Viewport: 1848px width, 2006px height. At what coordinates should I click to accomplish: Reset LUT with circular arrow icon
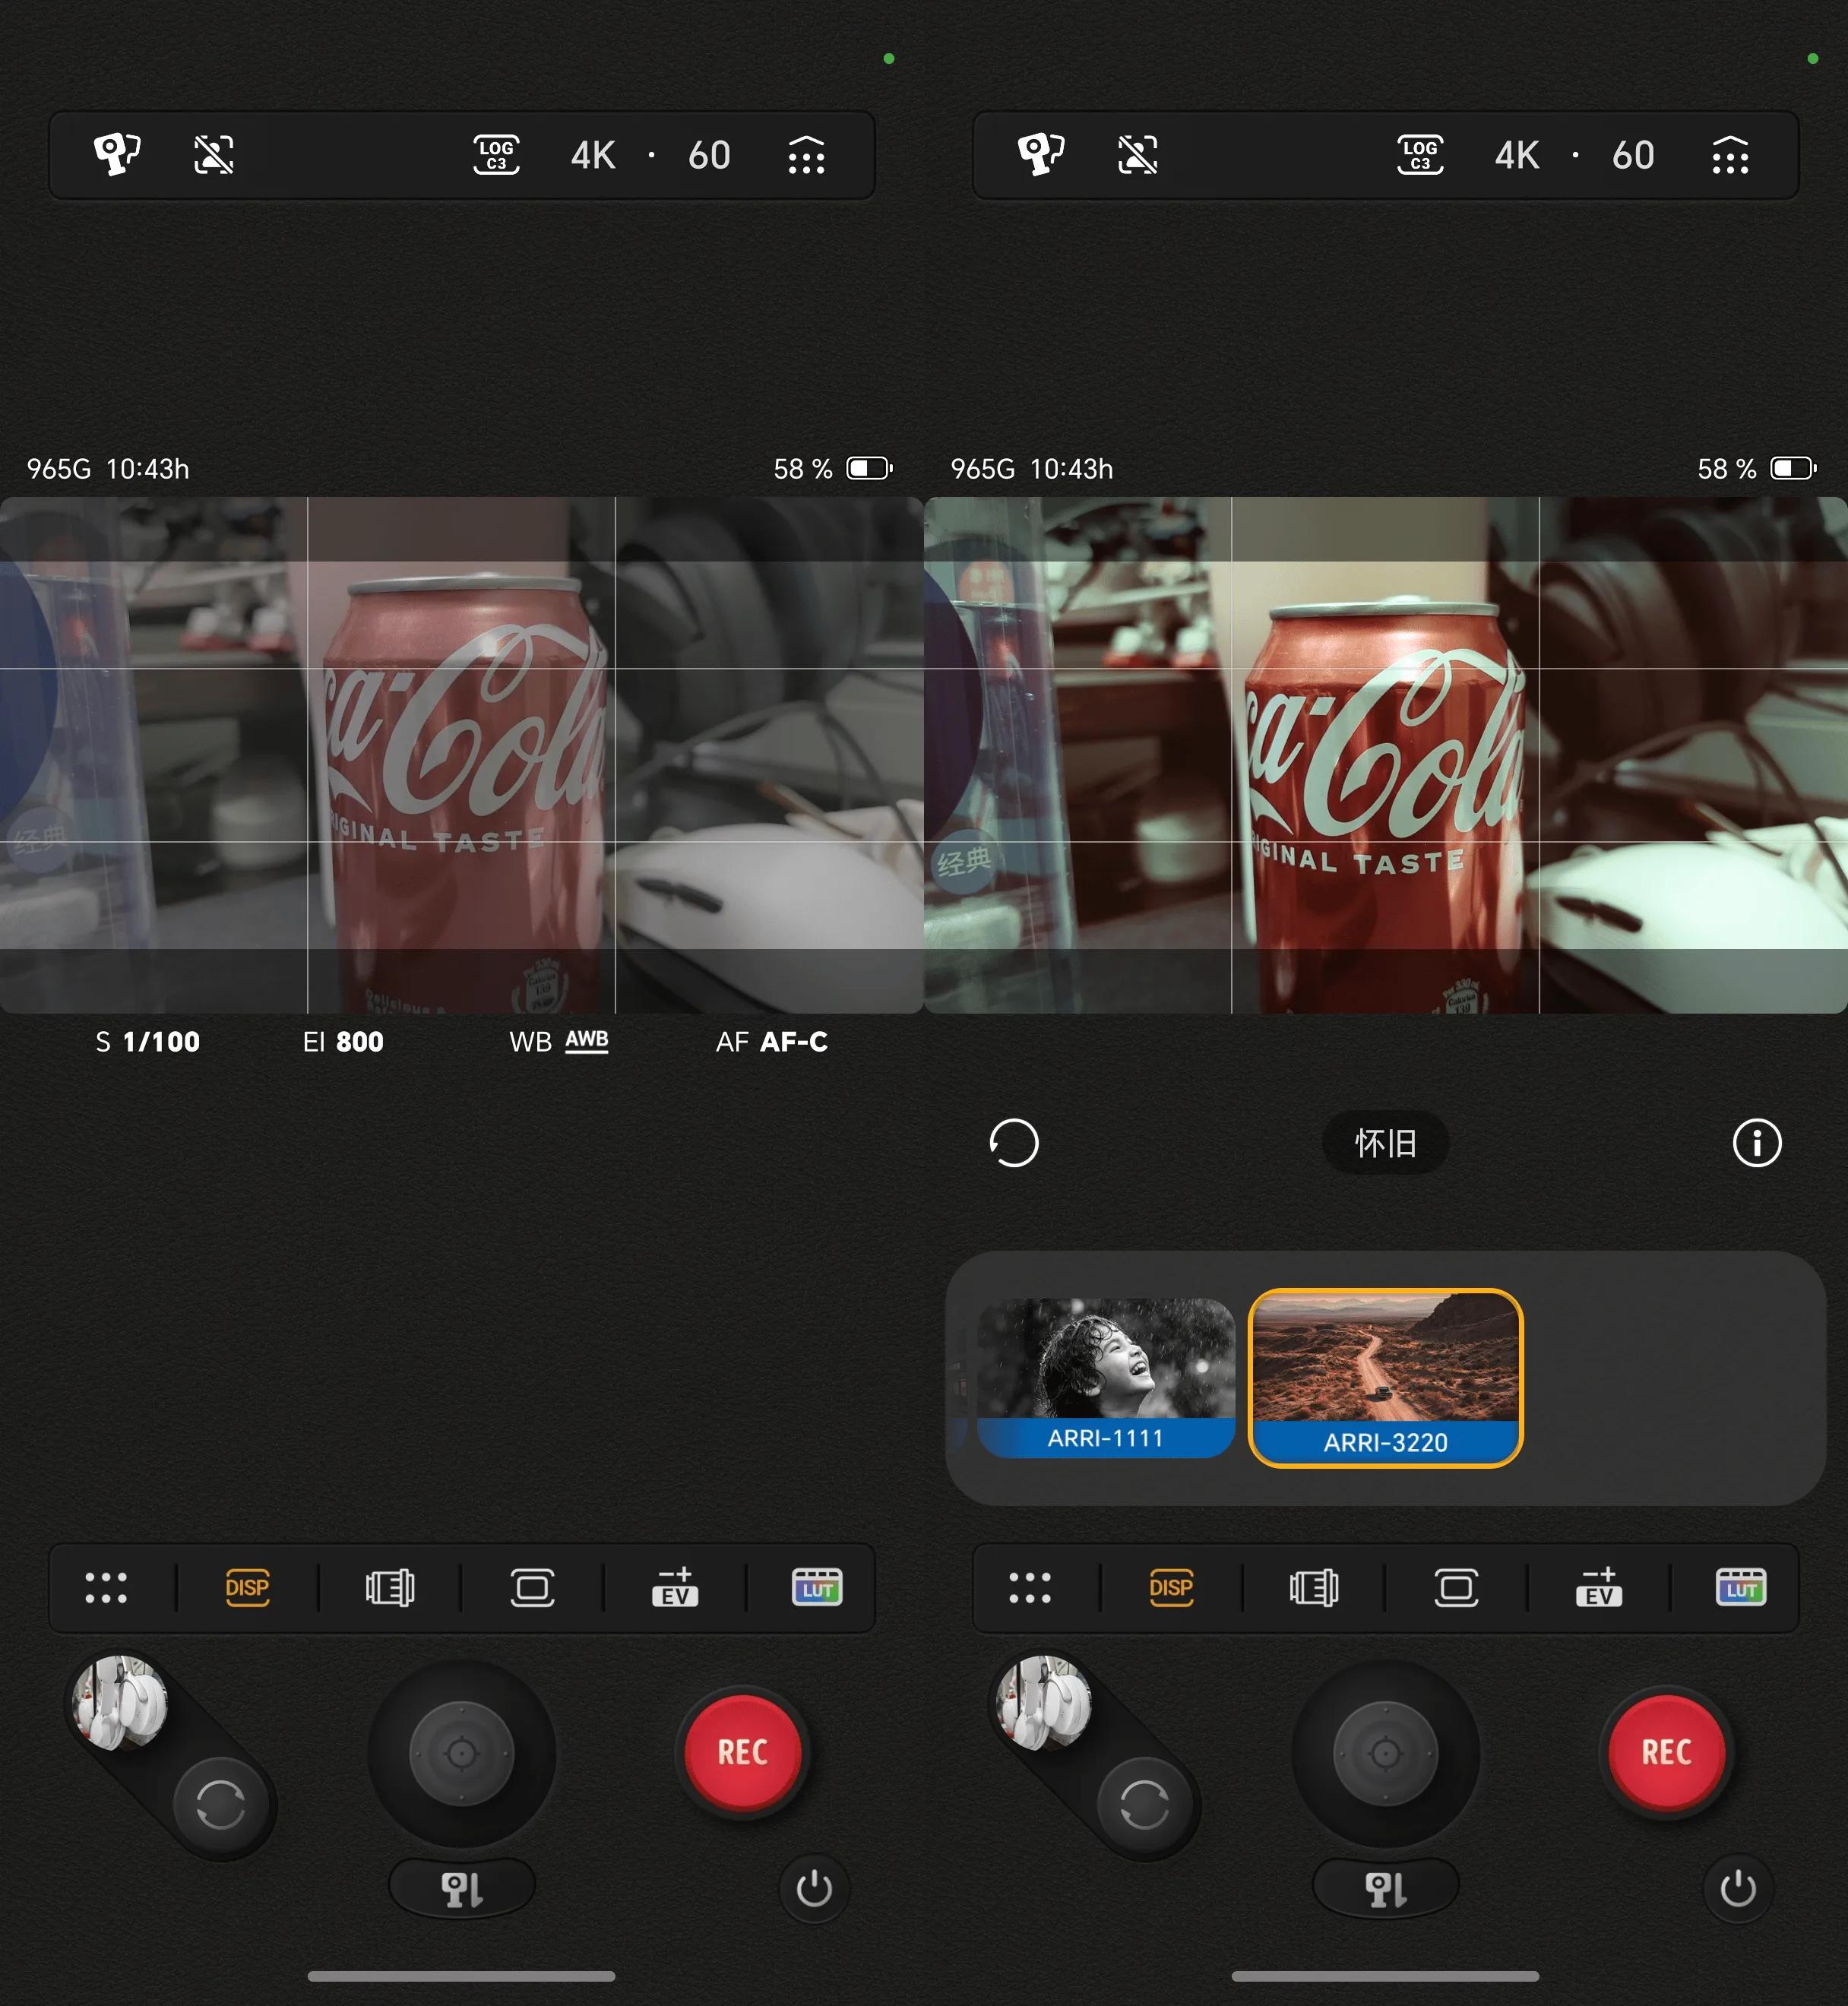(1014, 1143)
